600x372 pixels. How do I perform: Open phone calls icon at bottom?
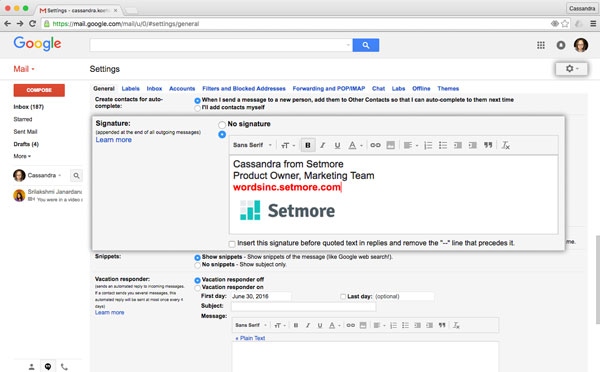coord(64,367)
